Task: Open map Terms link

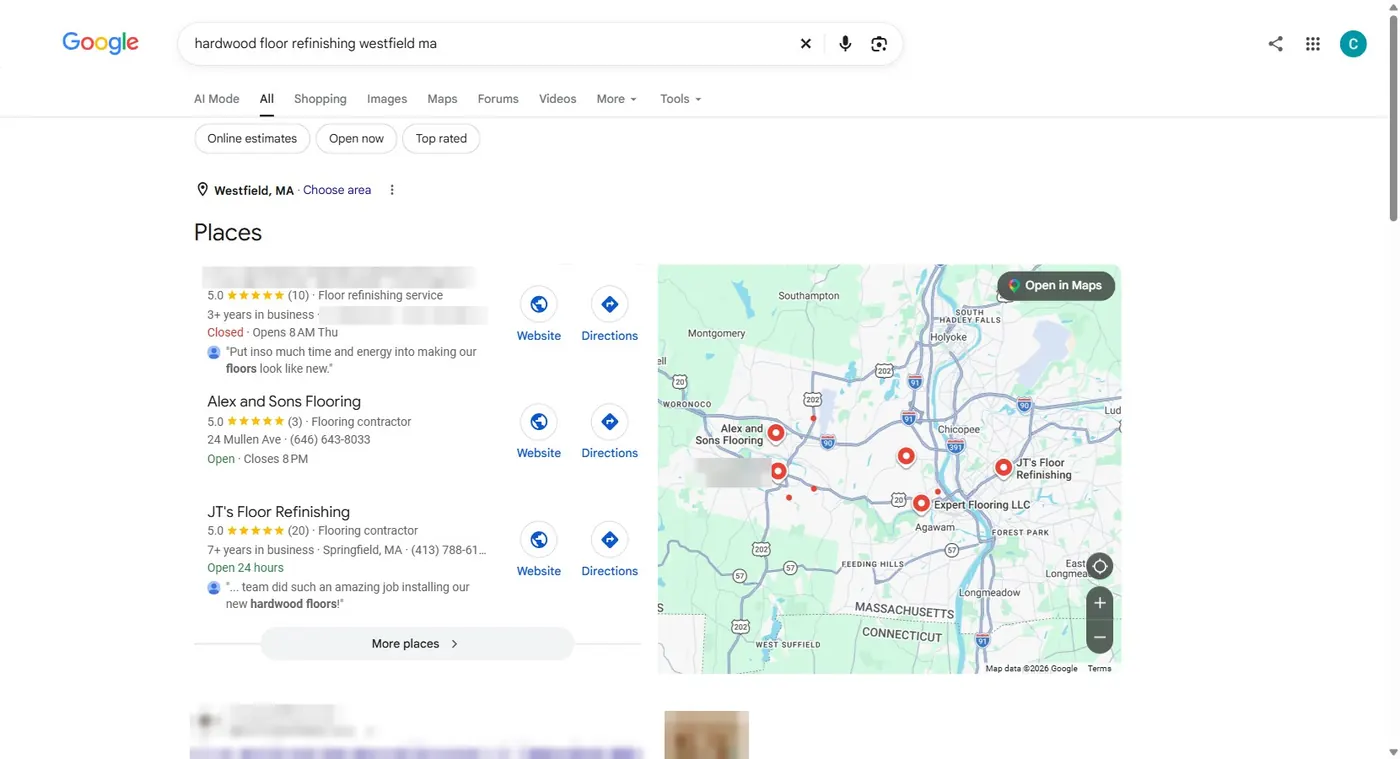Action: (1099, 668)
